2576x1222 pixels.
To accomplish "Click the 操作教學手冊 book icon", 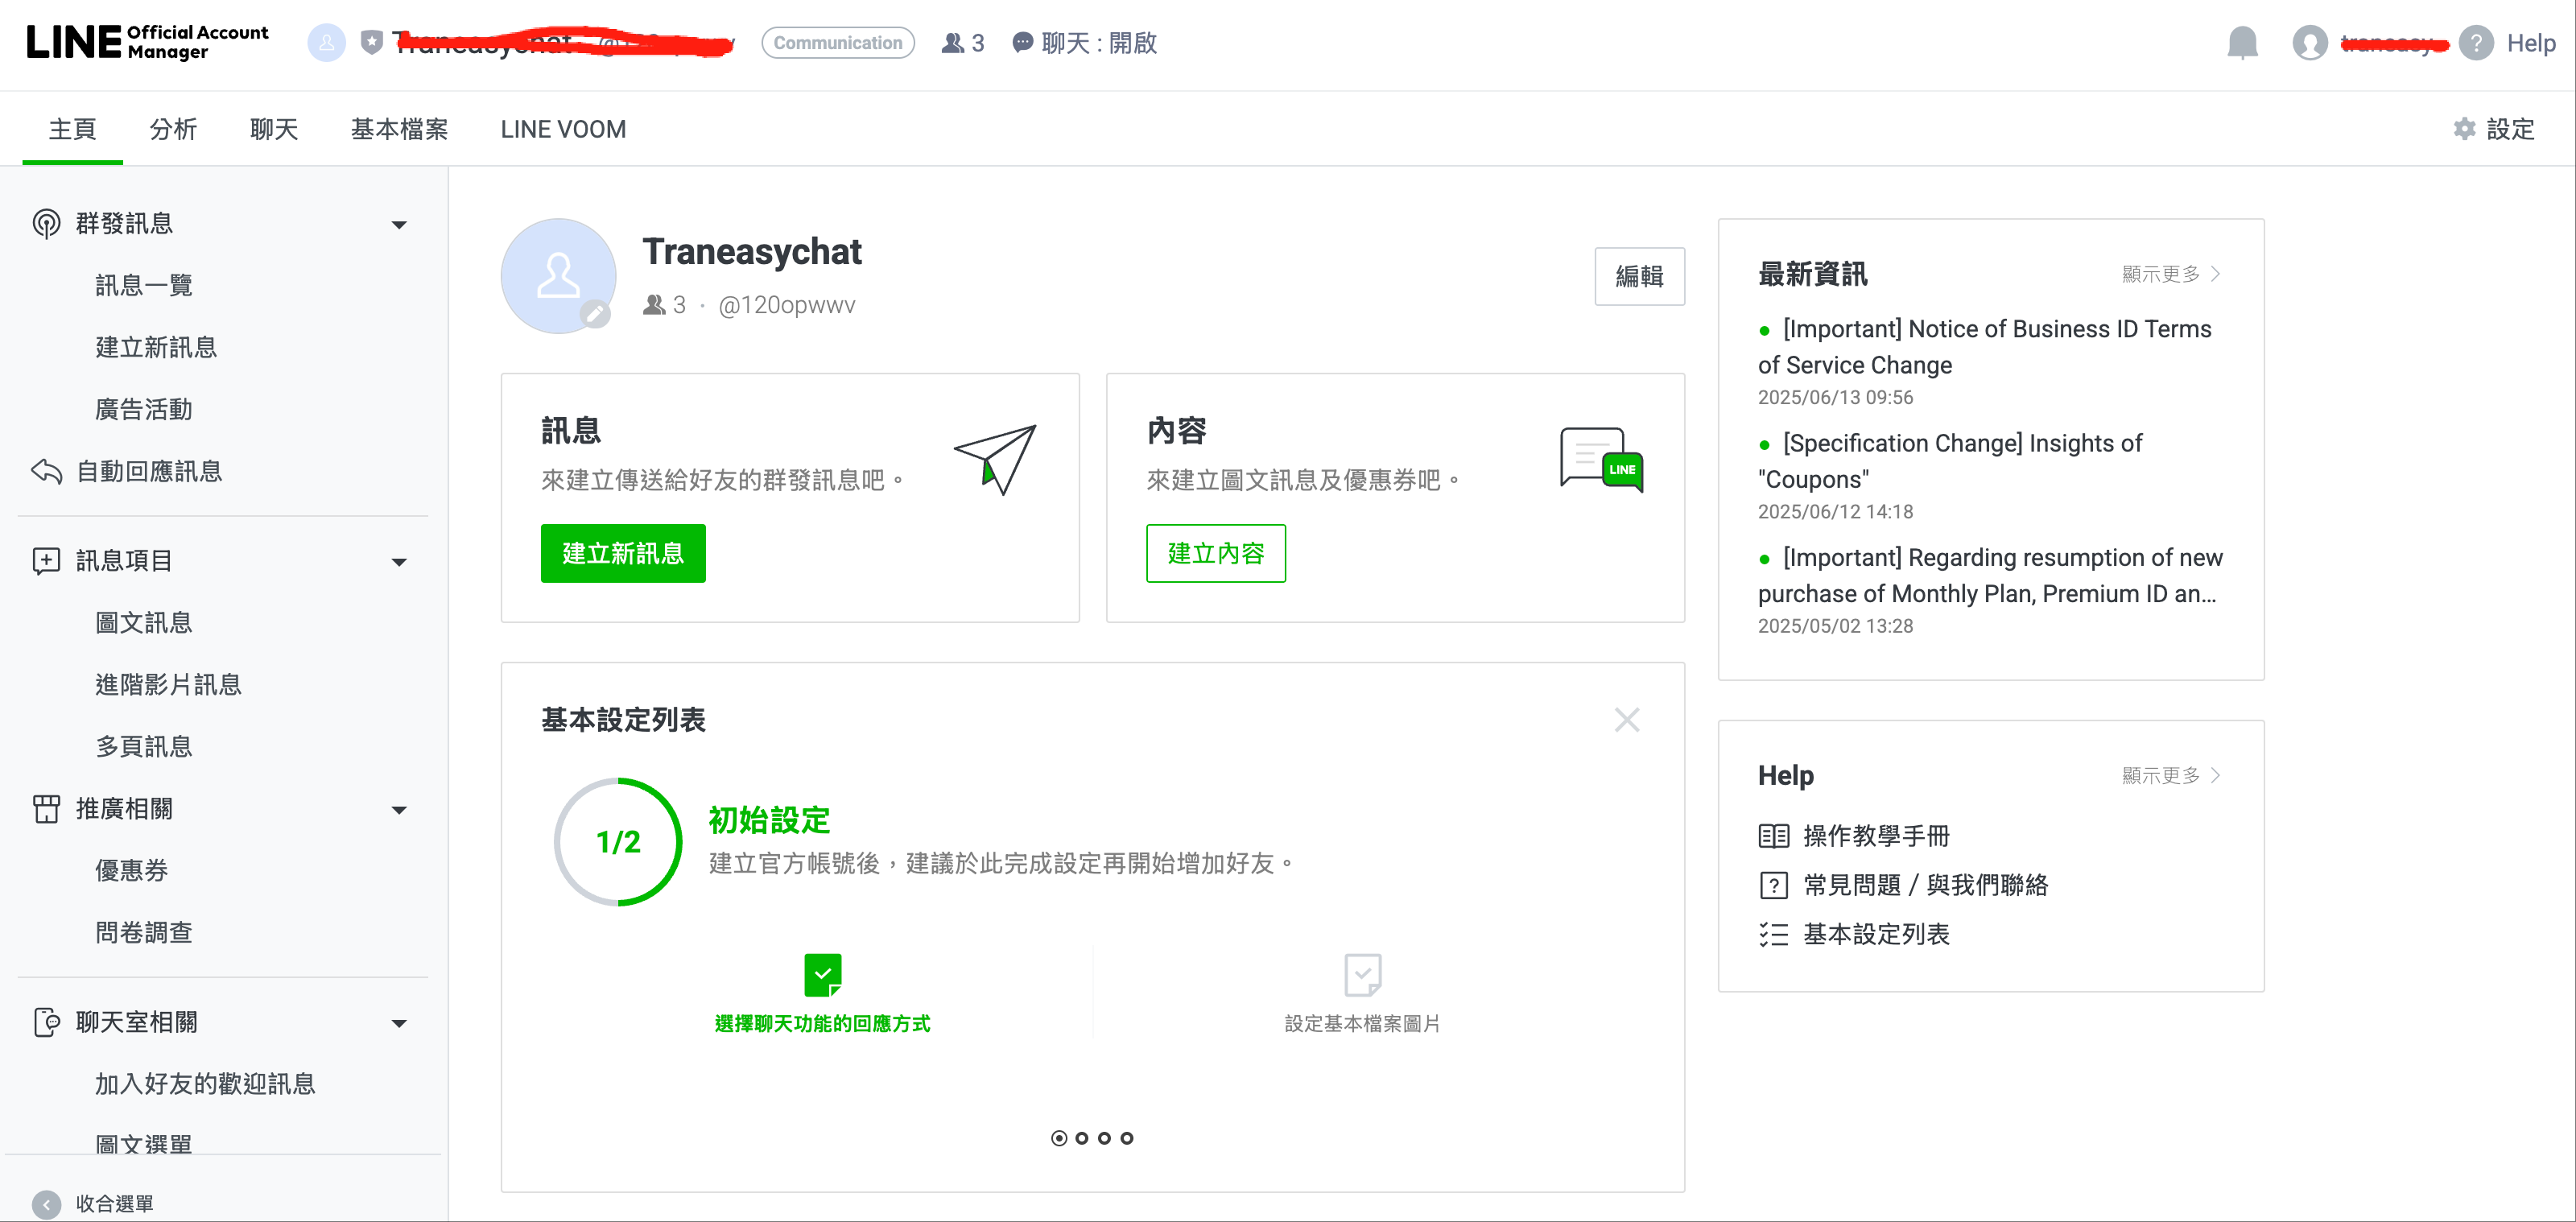I will point(1773,836).
